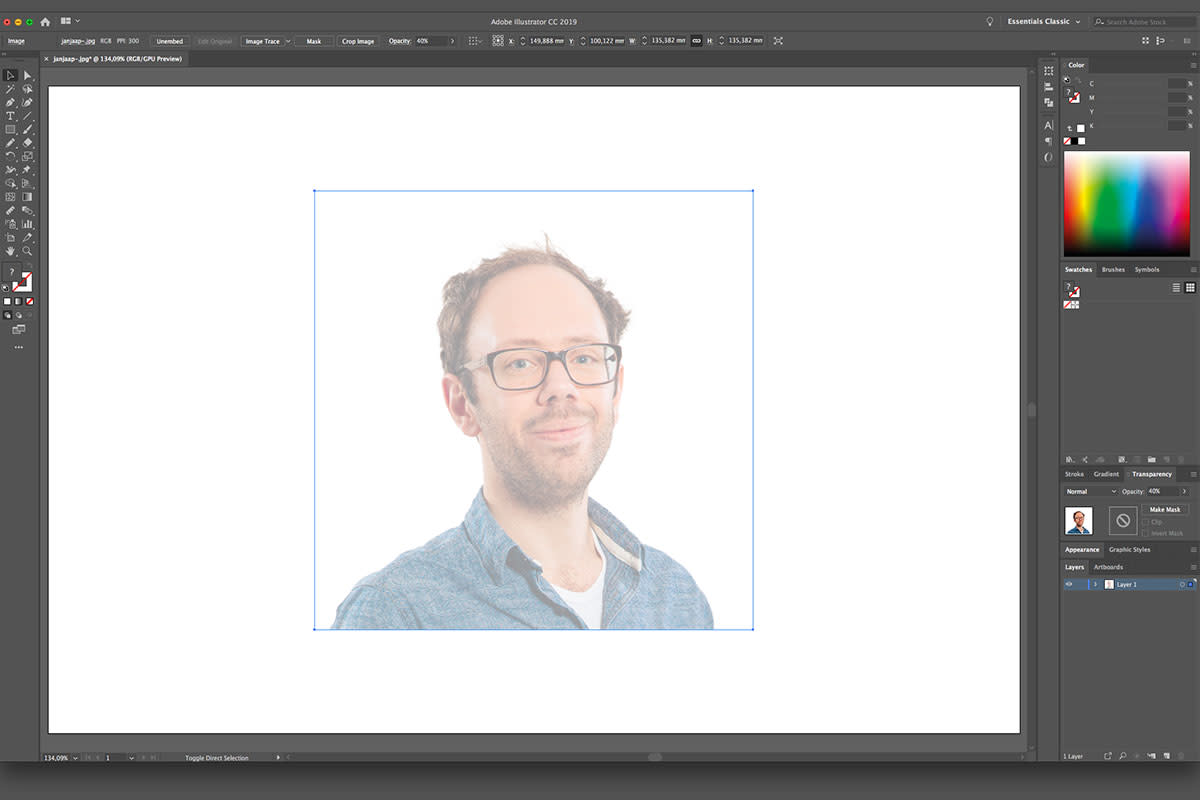Select the Type tool
Viewport: 1200px width, 800px height.
point(10,116)
